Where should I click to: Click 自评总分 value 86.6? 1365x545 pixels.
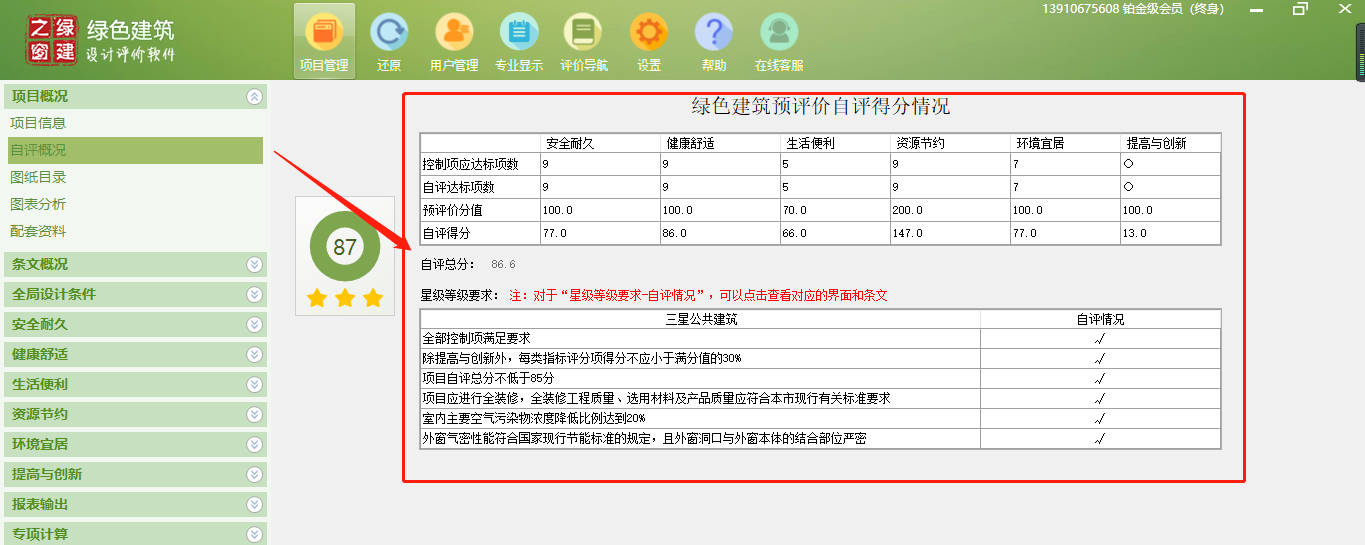pos(503,265)
